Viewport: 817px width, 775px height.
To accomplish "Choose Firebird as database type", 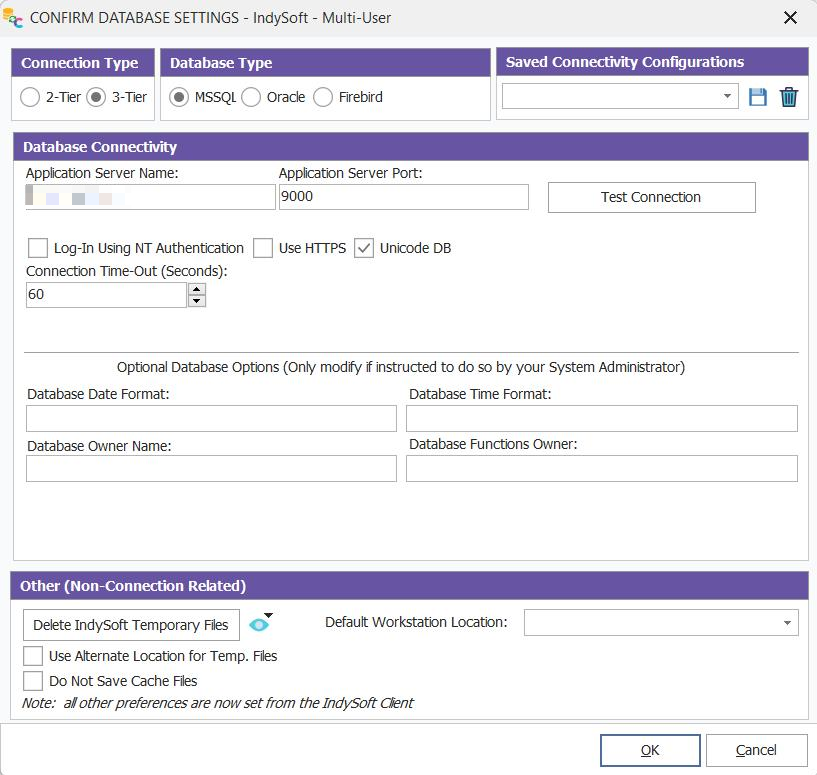I will [323, 97].
